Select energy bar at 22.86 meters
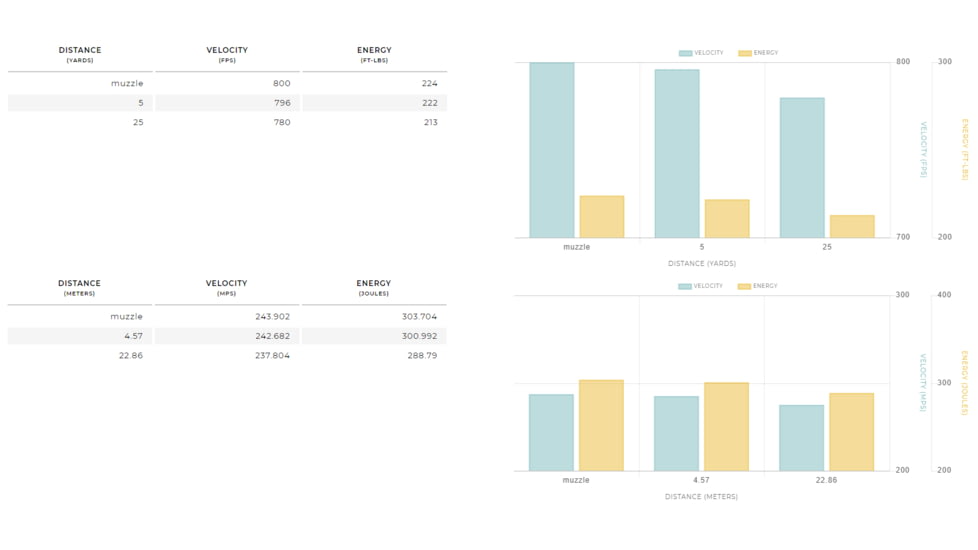 (851, 431)
